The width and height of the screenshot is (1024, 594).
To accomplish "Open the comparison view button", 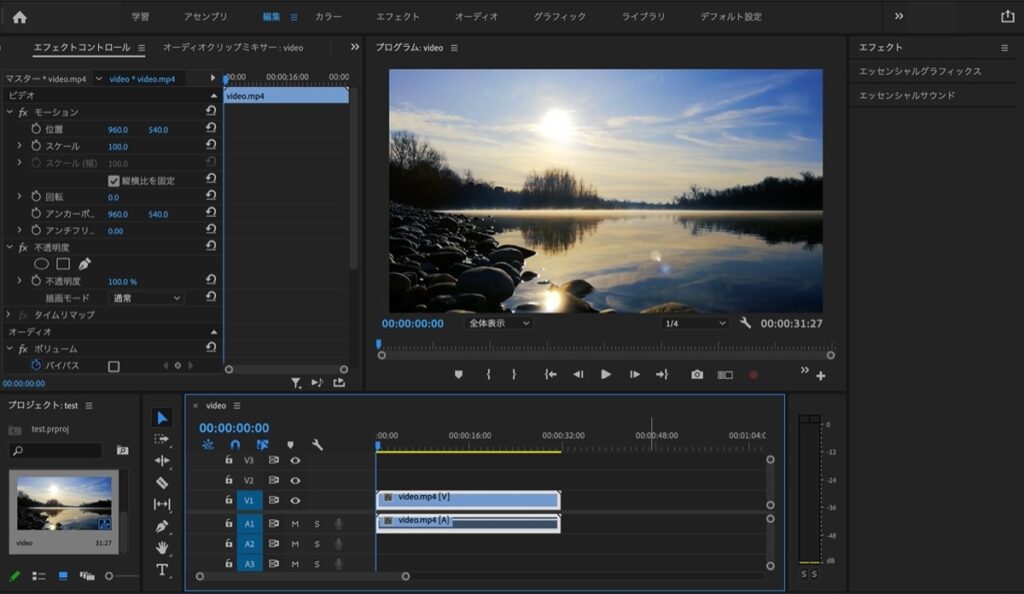I will click(x=725, y=375).
